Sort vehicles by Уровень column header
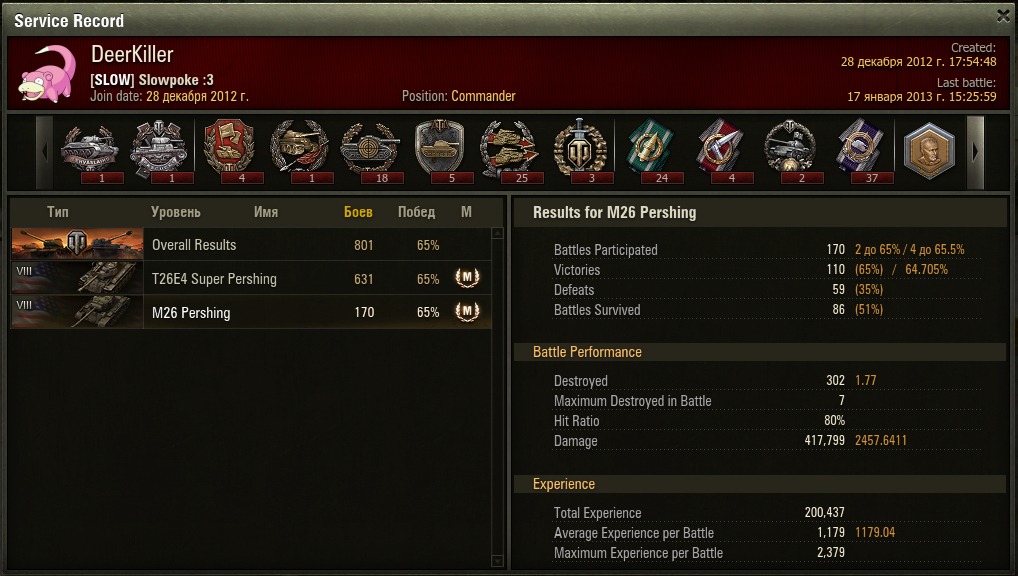The height and width of the screenshot is (576, 1018). tap(175, 212)
